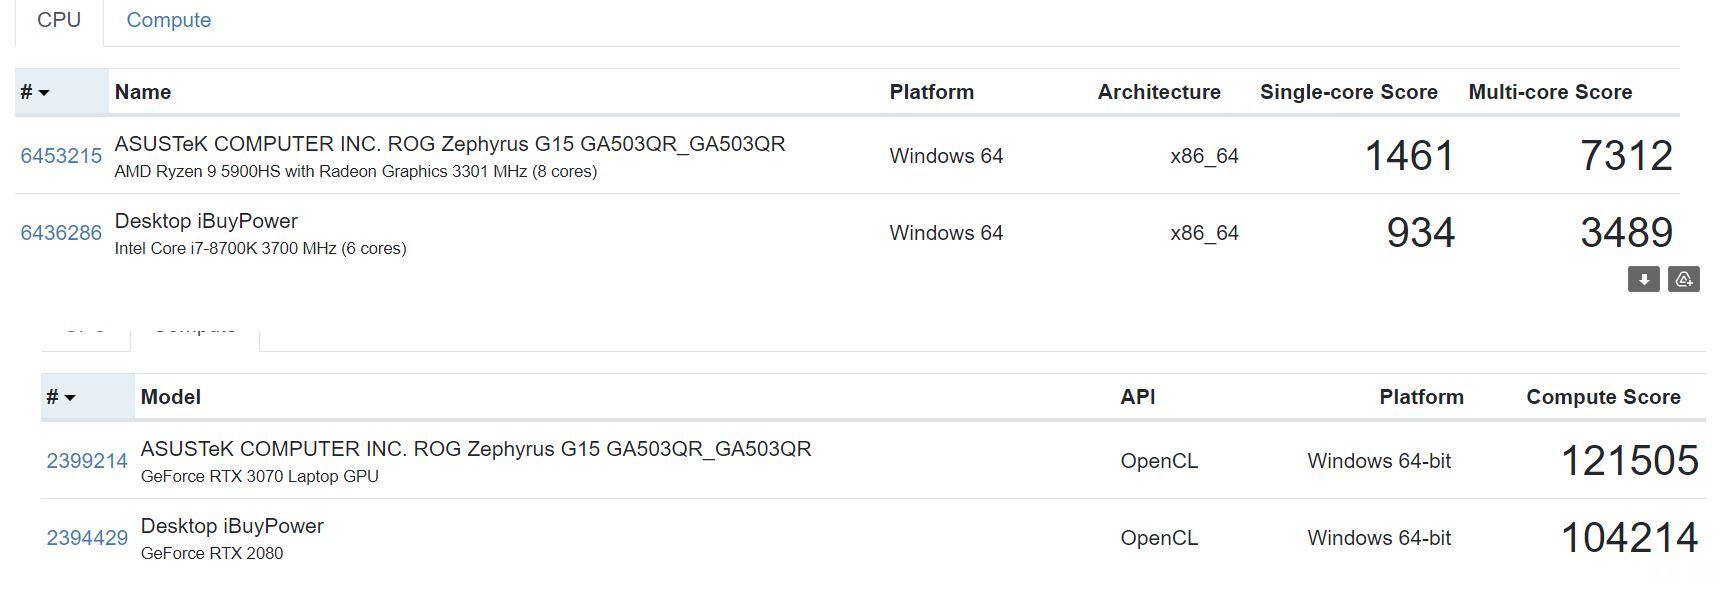The width and height of the screenshot is (1720, 595).
Task: Select the ROG Zephyrus name above RTX 3070
Action: (476, 449)
